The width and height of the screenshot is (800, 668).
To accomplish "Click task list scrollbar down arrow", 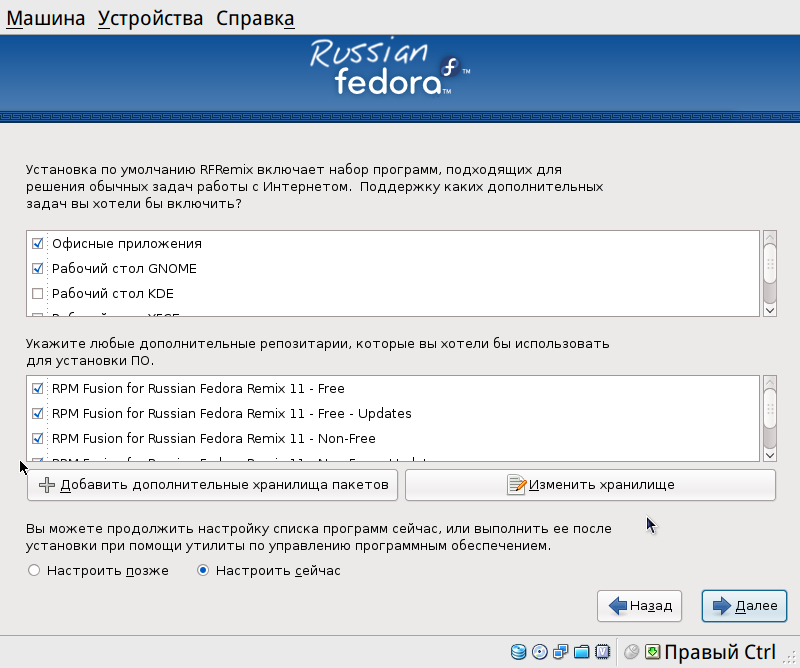I will point(770,310).
